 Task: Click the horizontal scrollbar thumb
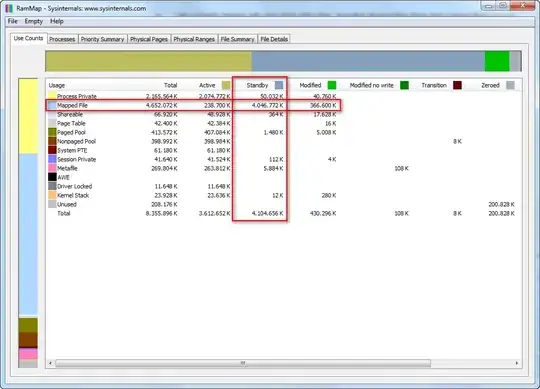coord(243,363)
